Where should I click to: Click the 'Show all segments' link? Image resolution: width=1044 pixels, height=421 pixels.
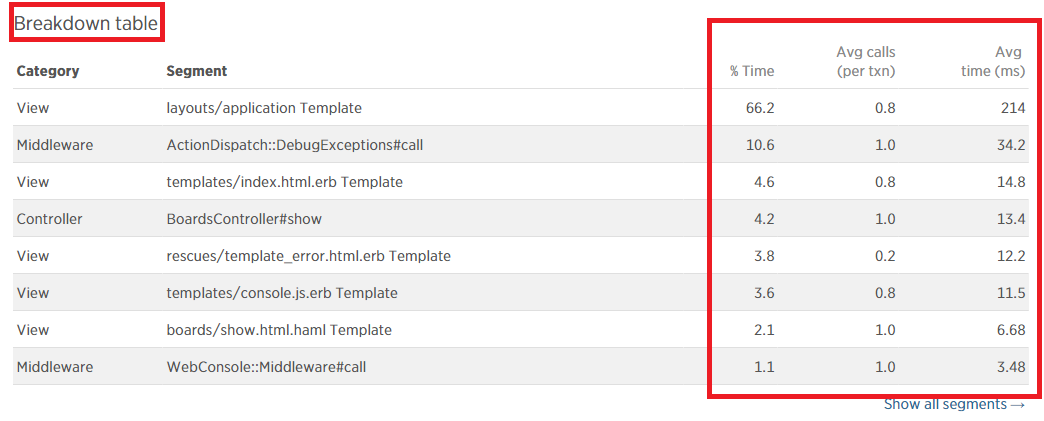coord(954,405)
